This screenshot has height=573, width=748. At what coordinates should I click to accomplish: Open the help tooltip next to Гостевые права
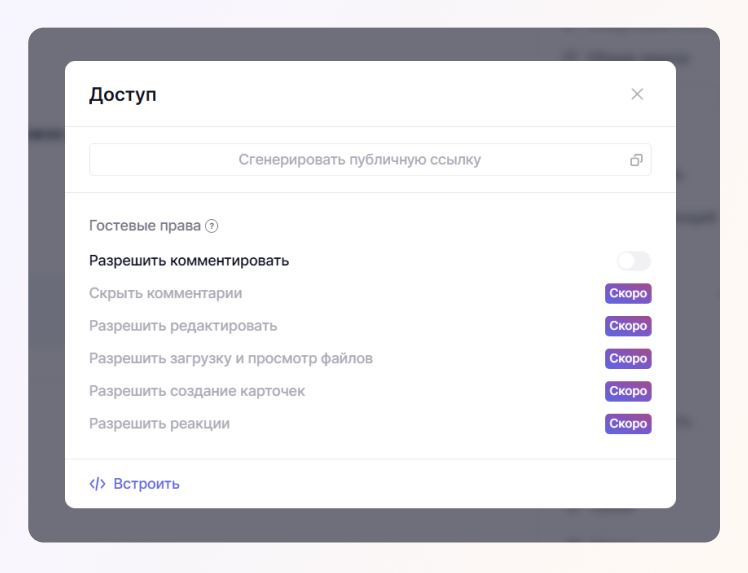coord(211,226)
